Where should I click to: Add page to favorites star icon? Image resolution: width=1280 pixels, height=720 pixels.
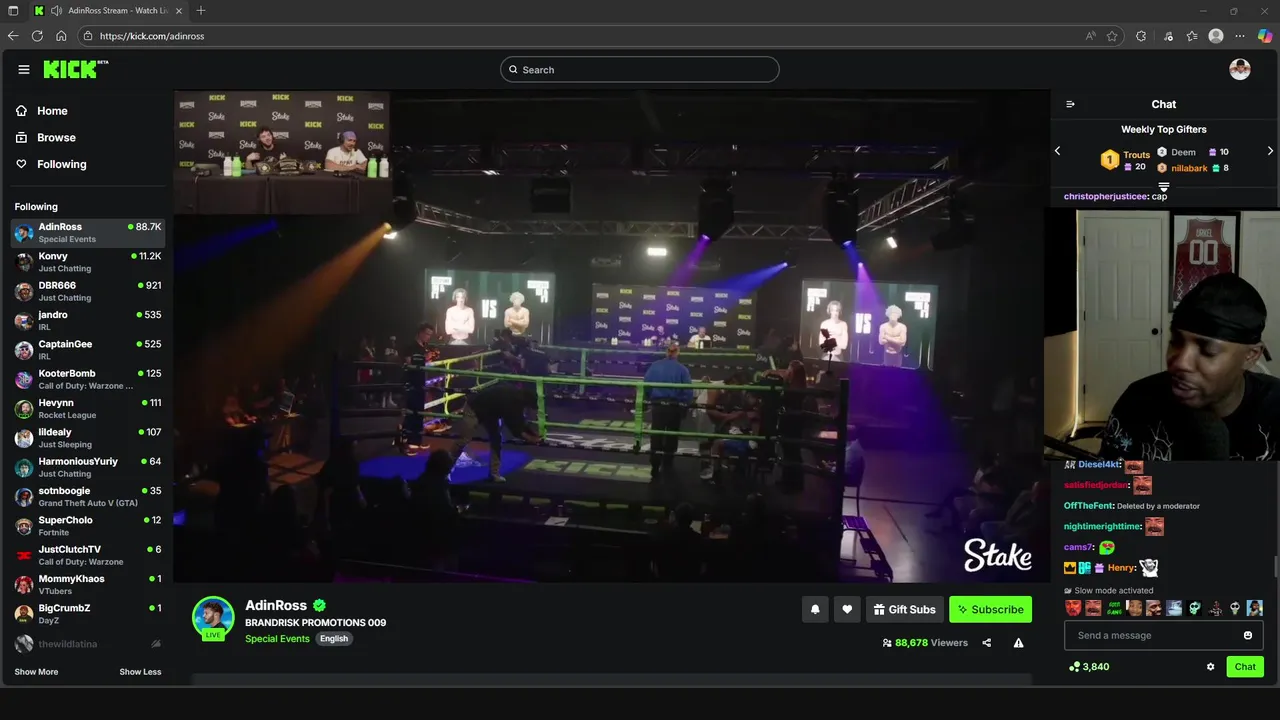click(x=1112, y=36)
